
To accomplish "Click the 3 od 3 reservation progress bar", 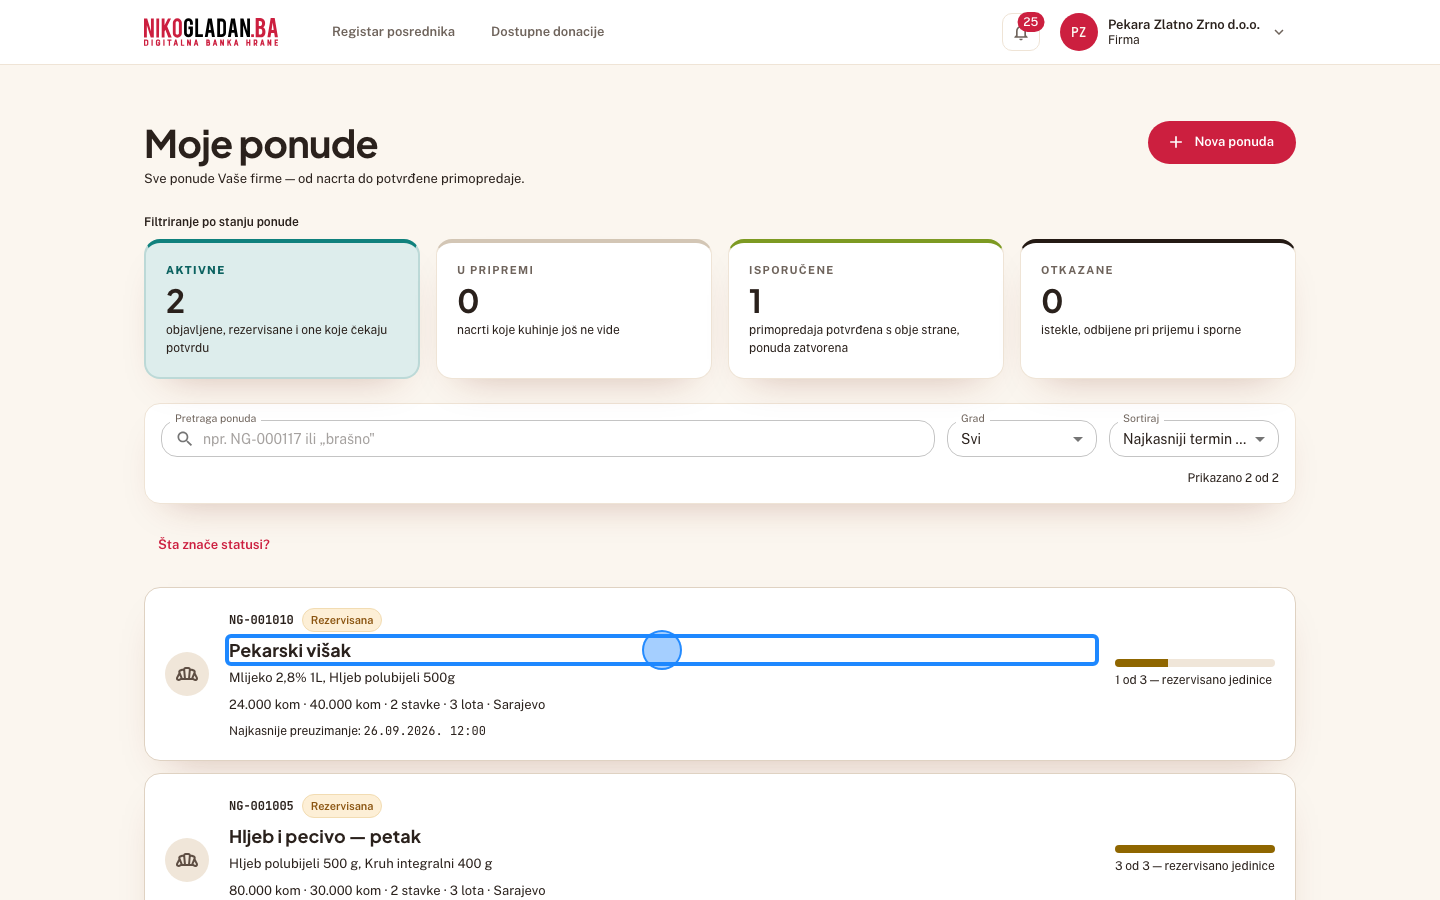I will click(1195, 849).
